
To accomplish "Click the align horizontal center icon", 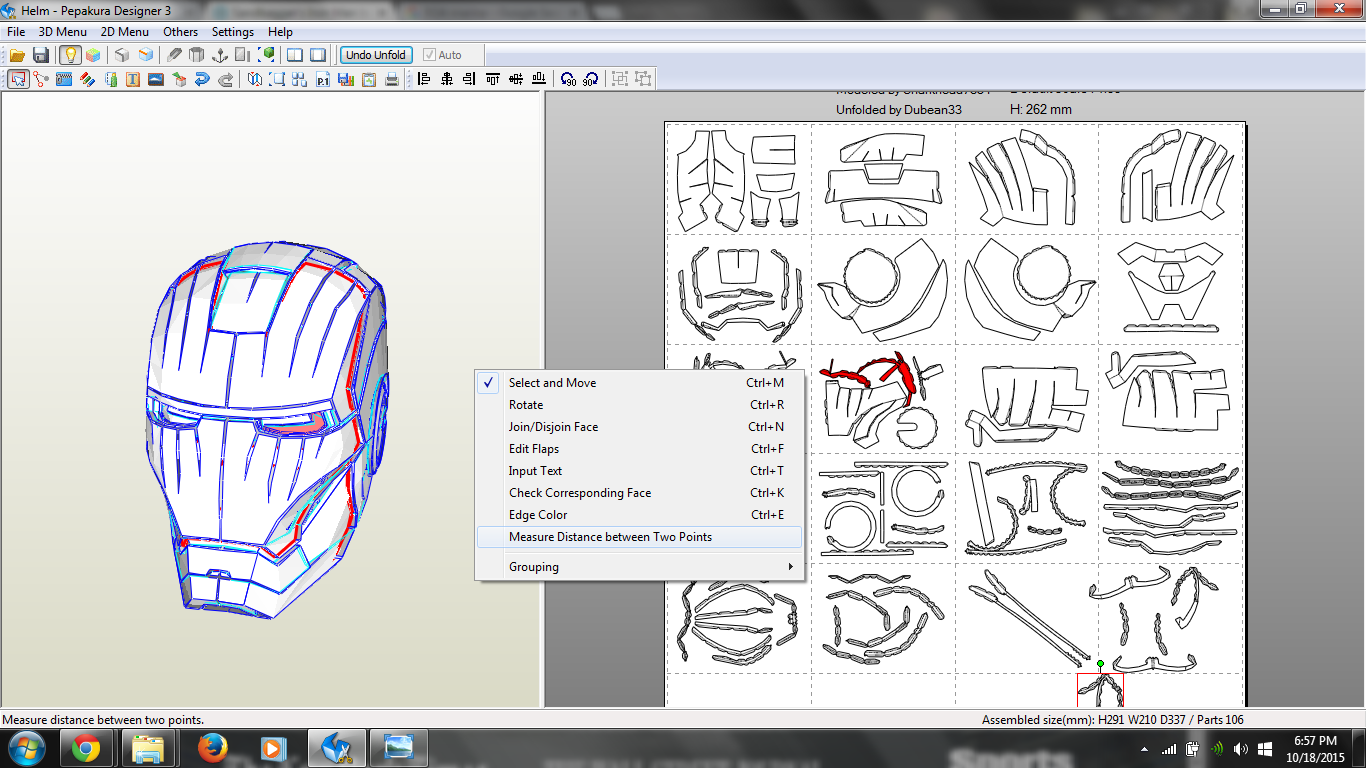I will point(447,79).
